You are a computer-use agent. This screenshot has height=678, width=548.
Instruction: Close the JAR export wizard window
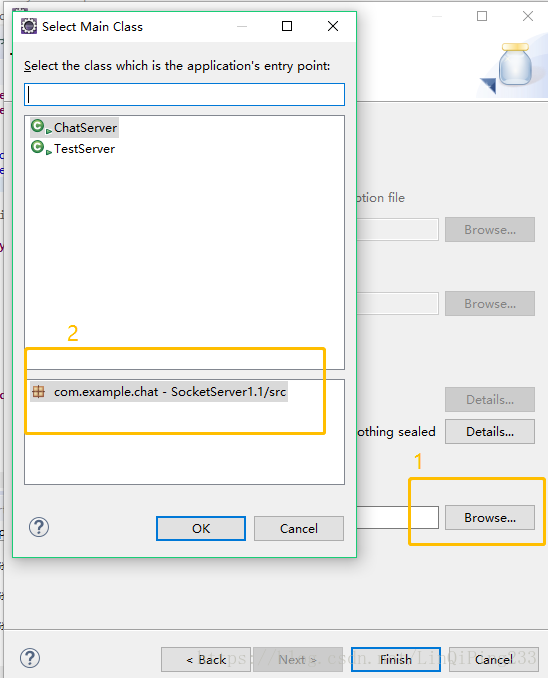[x=528, y=16]
